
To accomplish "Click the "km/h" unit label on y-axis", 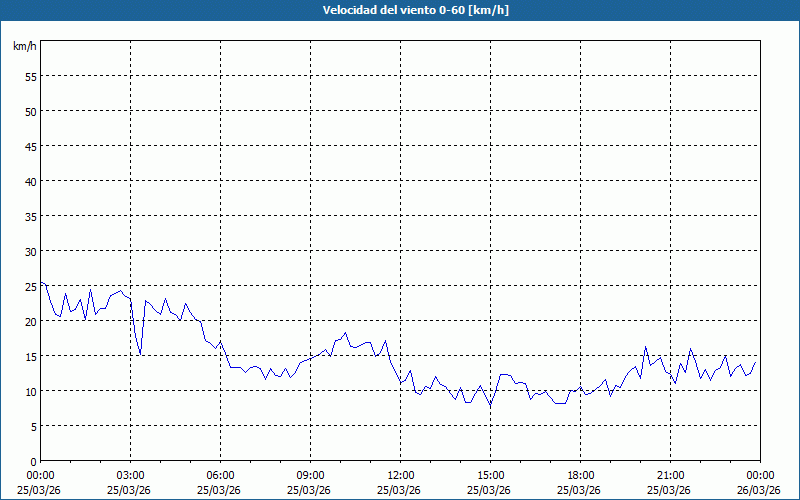I will [x=24, y=47].
